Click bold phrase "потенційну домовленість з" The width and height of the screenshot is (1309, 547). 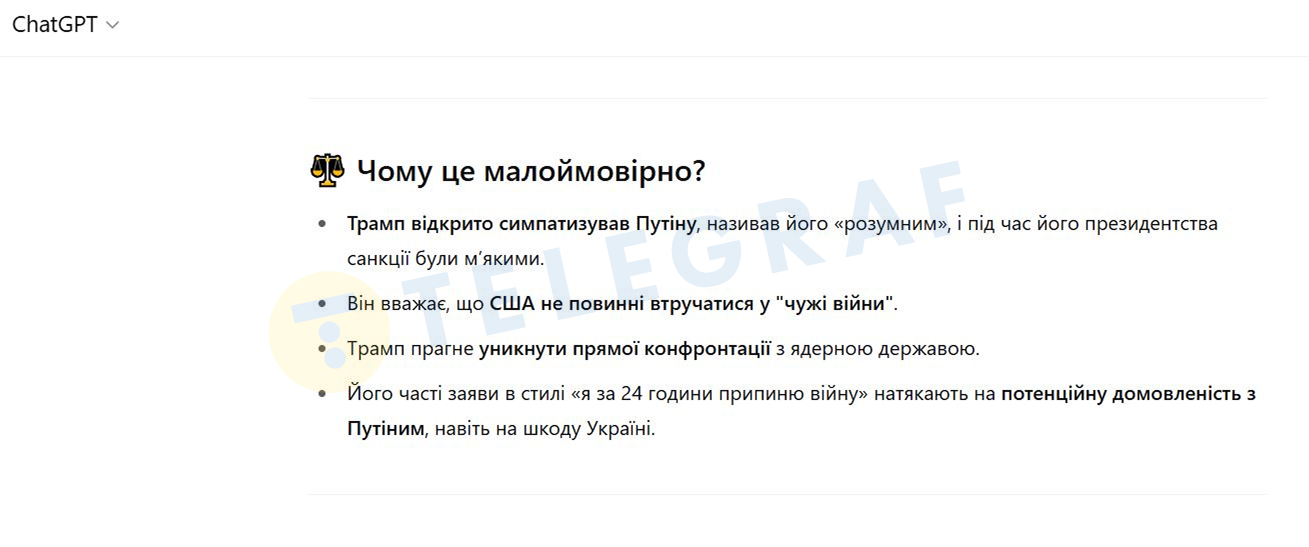[x=1127, y=394]
